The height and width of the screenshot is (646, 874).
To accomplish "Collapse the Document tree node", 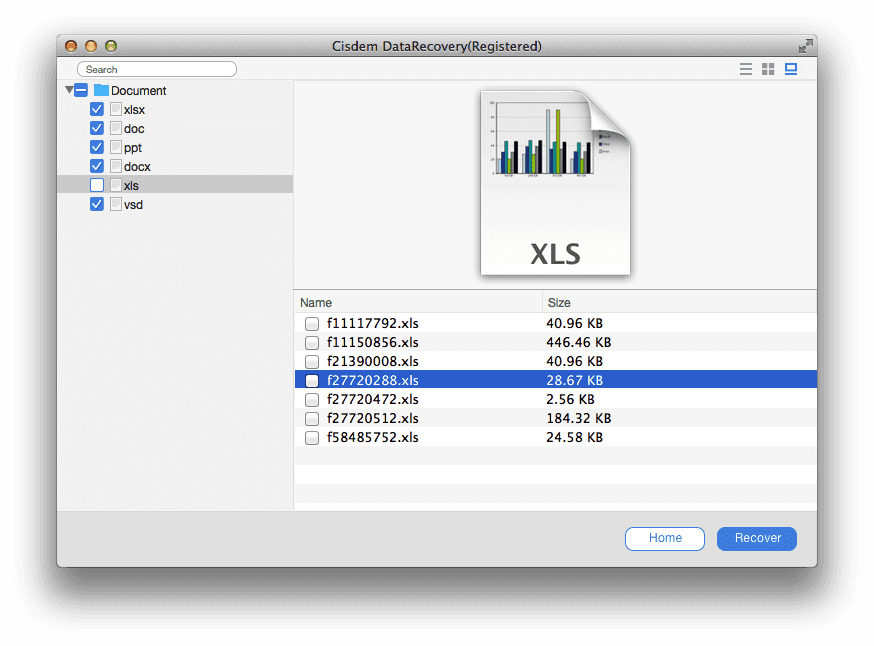I will tap(69, 90).
